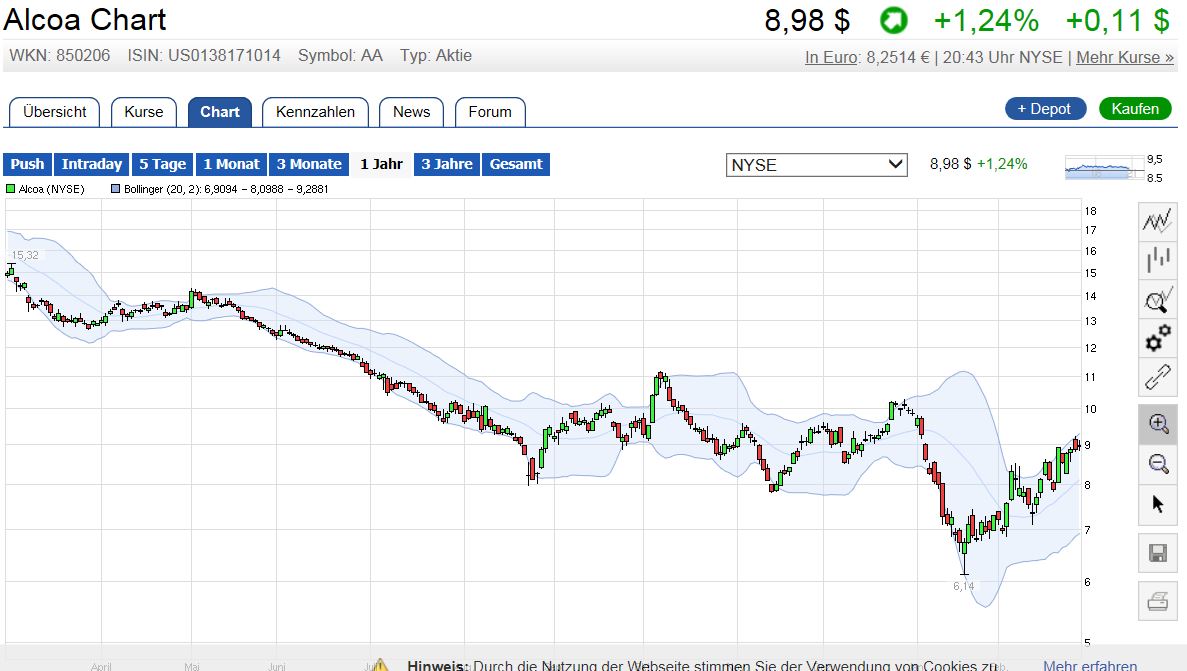Open the In Euro link

coord(830,58)
